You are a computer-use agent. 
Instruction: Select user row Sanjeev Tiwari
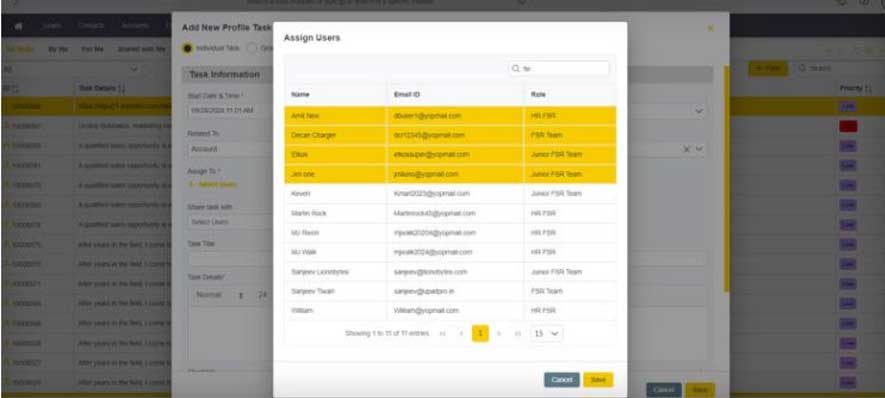point(450,291)
